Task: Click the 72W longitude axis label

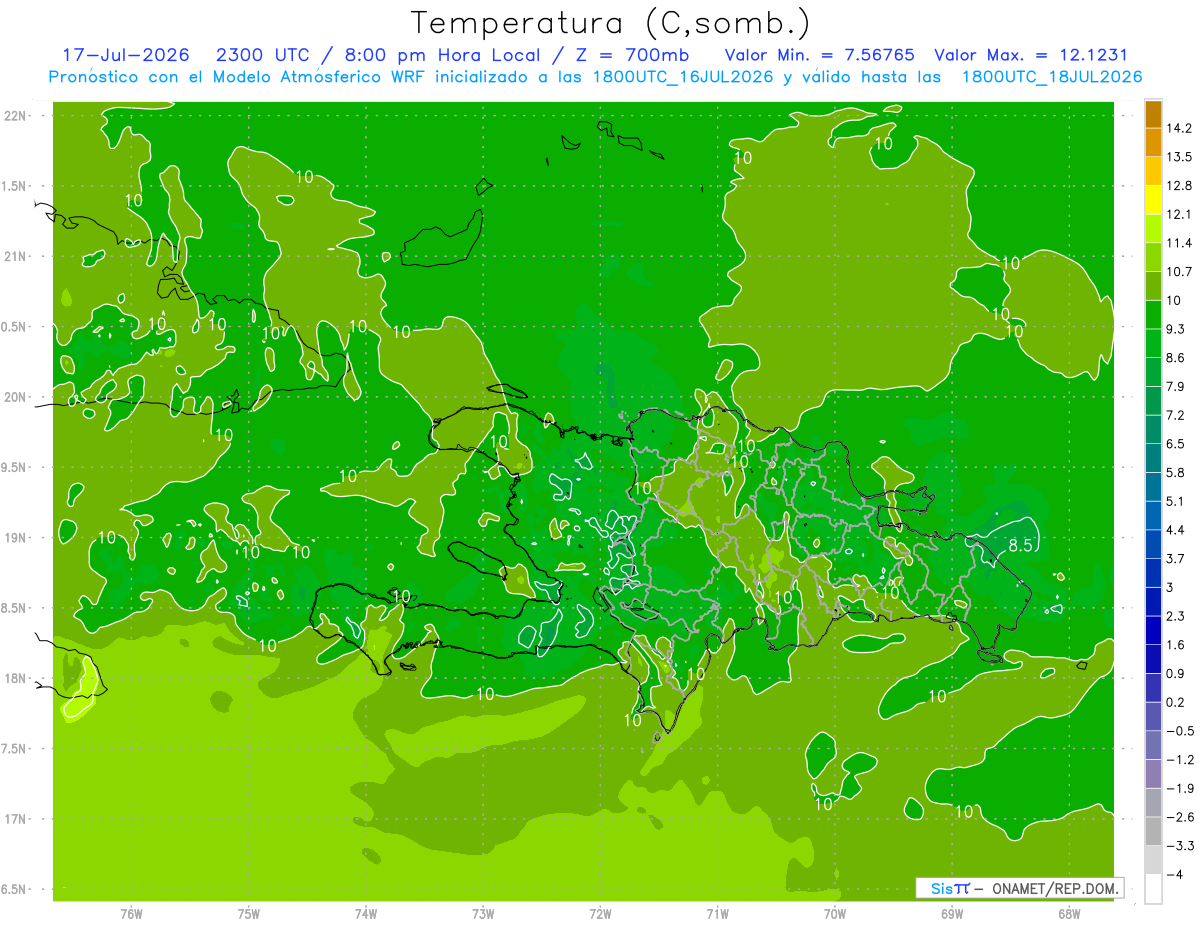Action: [600, 913]
